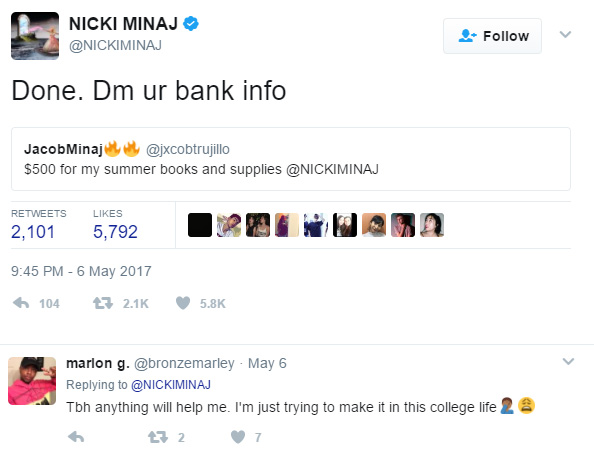Click the reply arrow icon under Nicki's tweet

[x=21, y=303]
